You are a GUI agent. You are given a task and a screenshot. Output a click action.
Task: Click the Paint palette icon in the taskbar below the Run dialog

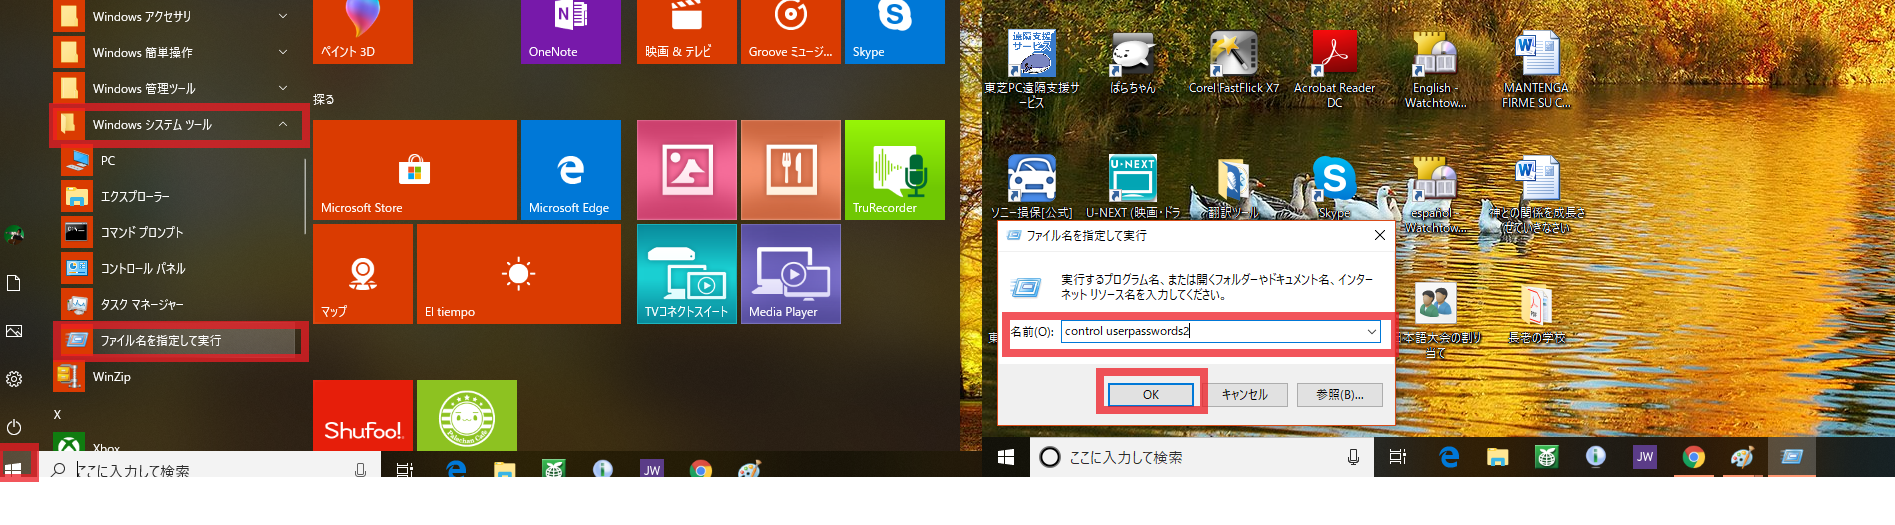1742,457
